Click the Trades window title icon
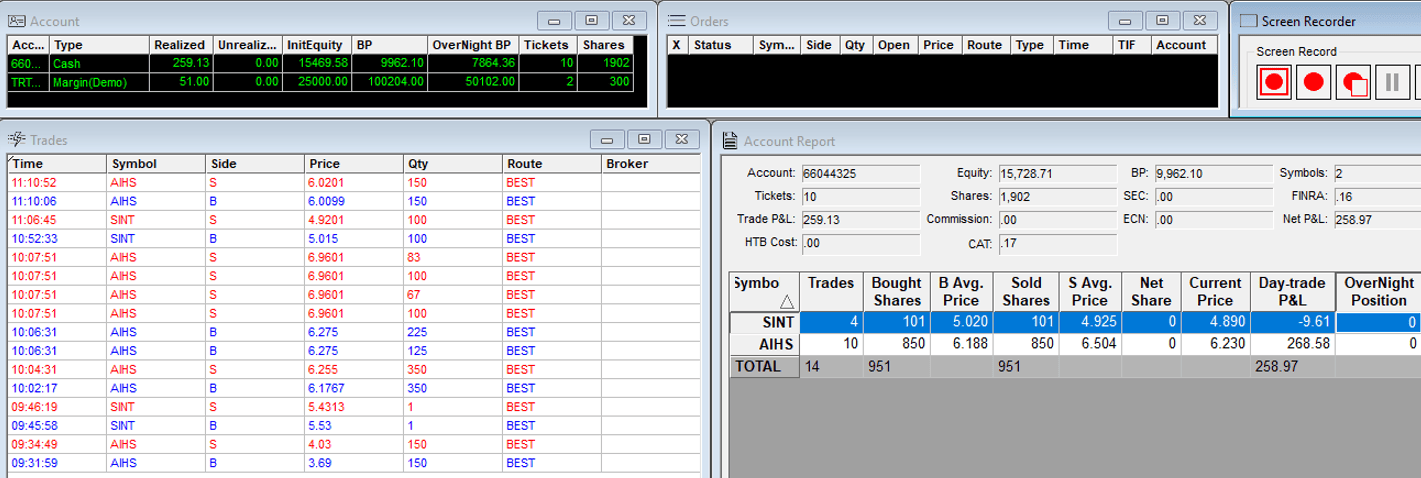Viewport: 1421px width, 478px height. 17,140
